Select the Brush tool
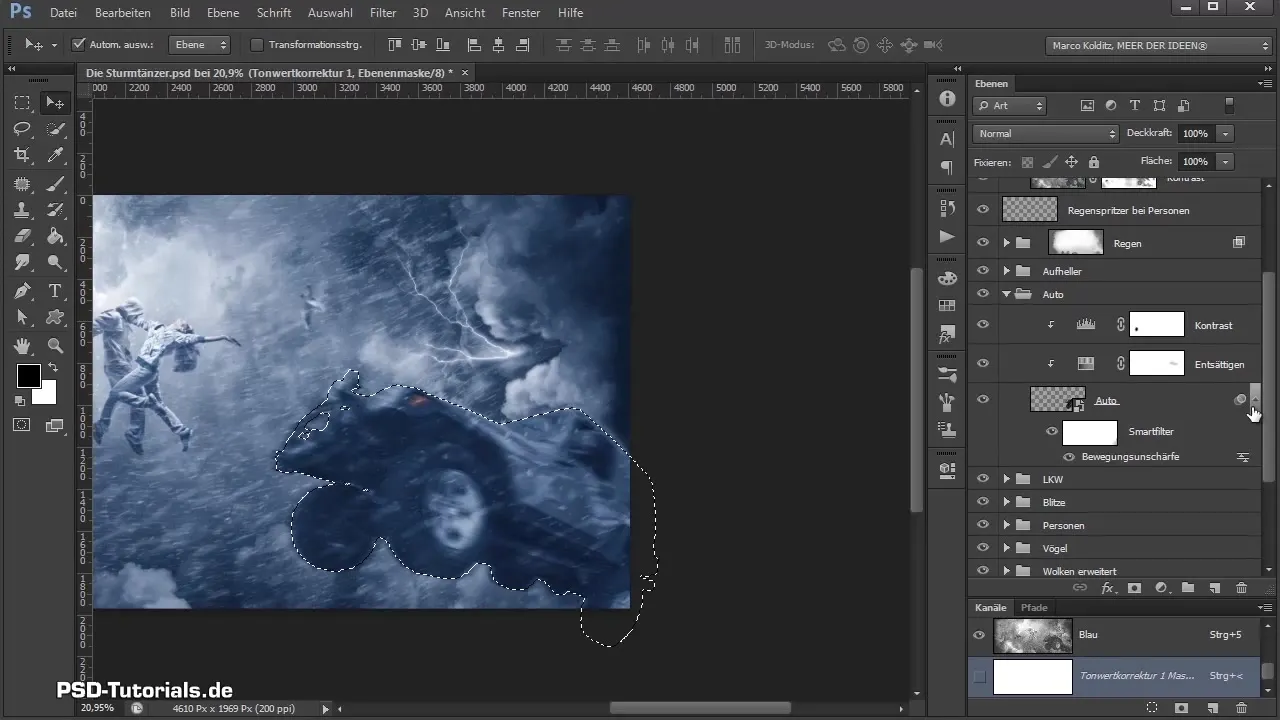 [55, 183]
